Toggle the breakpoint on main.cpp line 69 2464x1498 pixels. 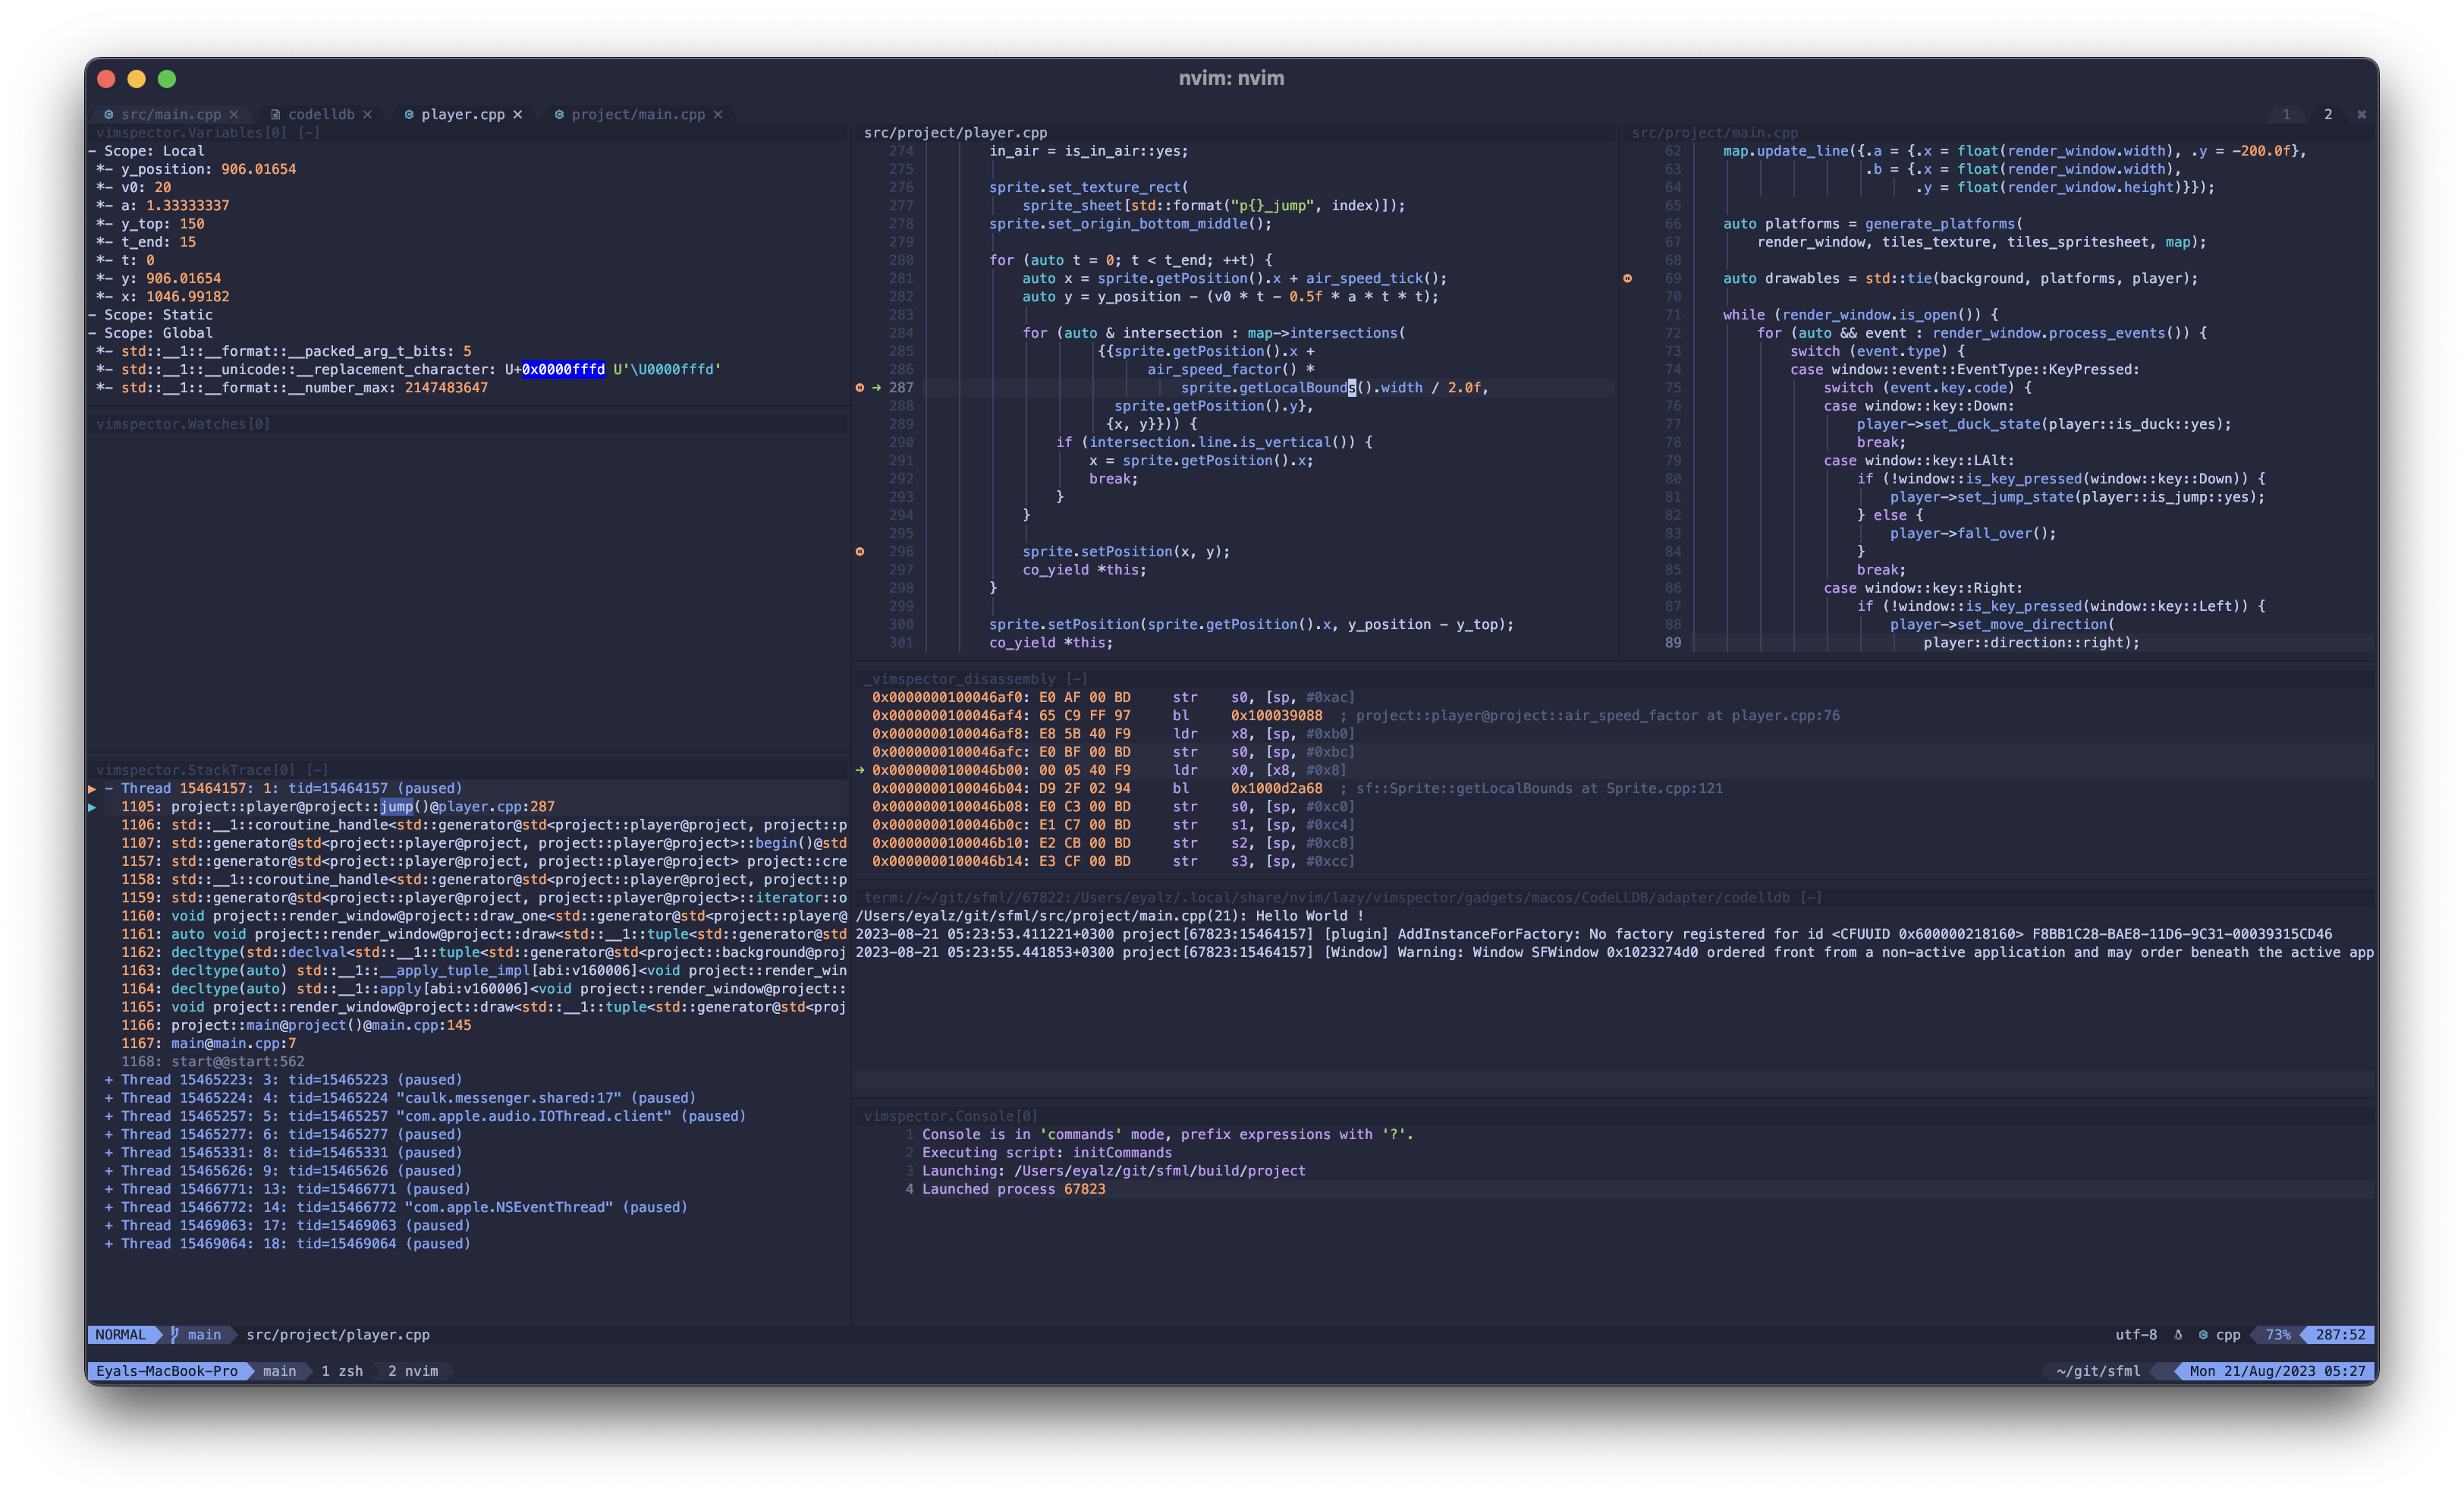[1627, 278]
